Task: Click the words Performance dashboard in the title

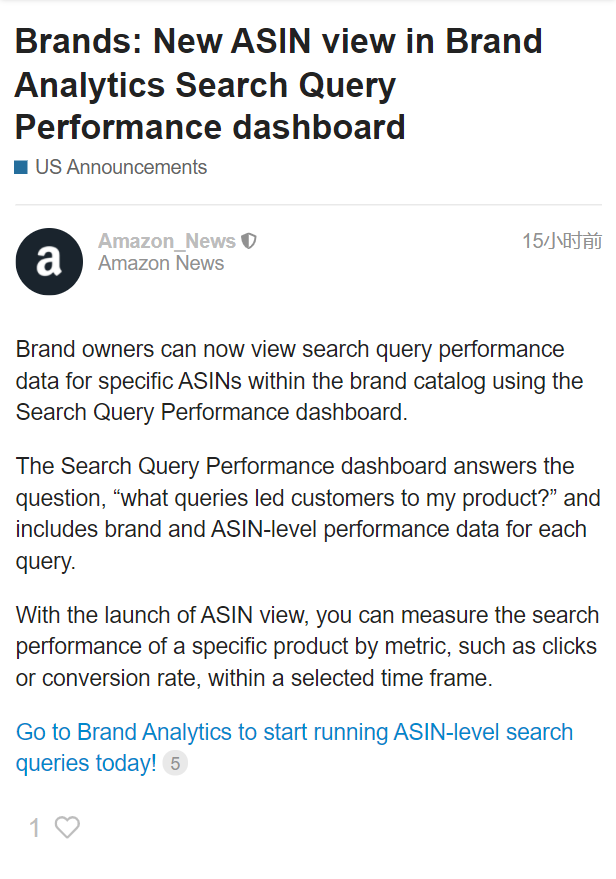Action: 210,127
